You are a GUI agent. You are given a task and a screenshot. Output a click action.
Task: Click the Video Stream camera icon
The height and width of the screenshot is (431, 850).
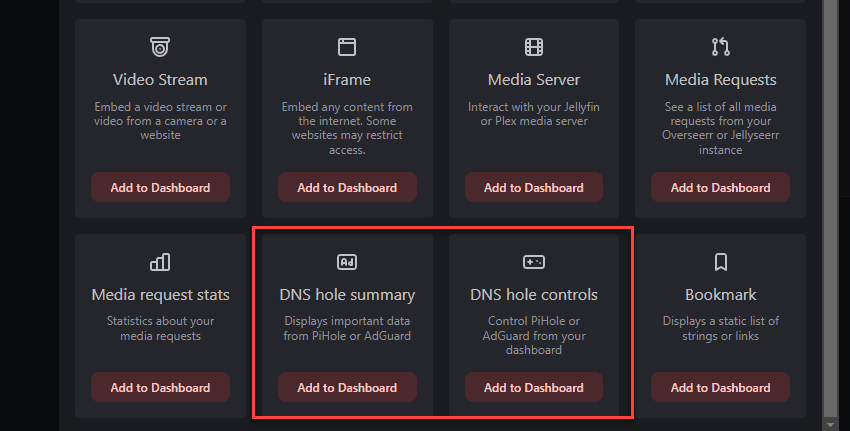[160, 46]
